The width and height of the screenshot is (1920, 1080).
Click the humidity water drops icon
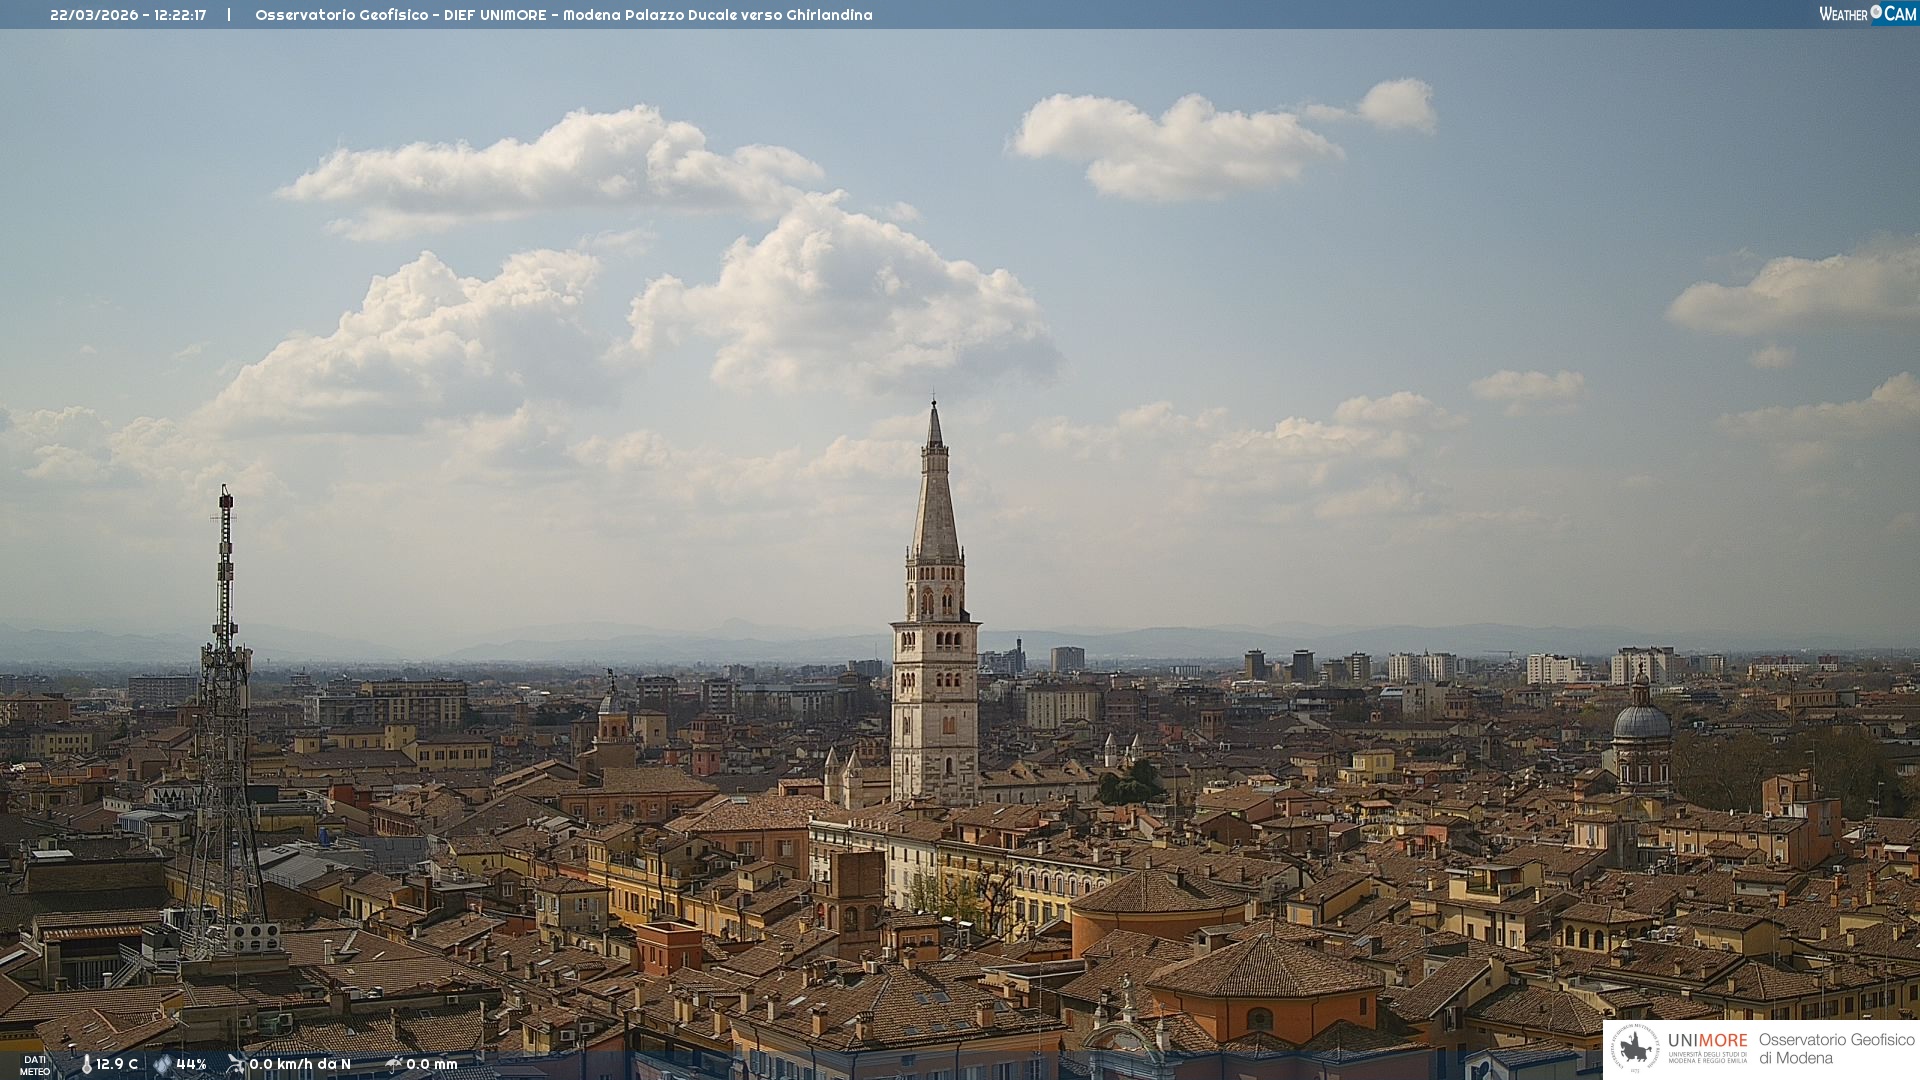tap(162, 1064)
